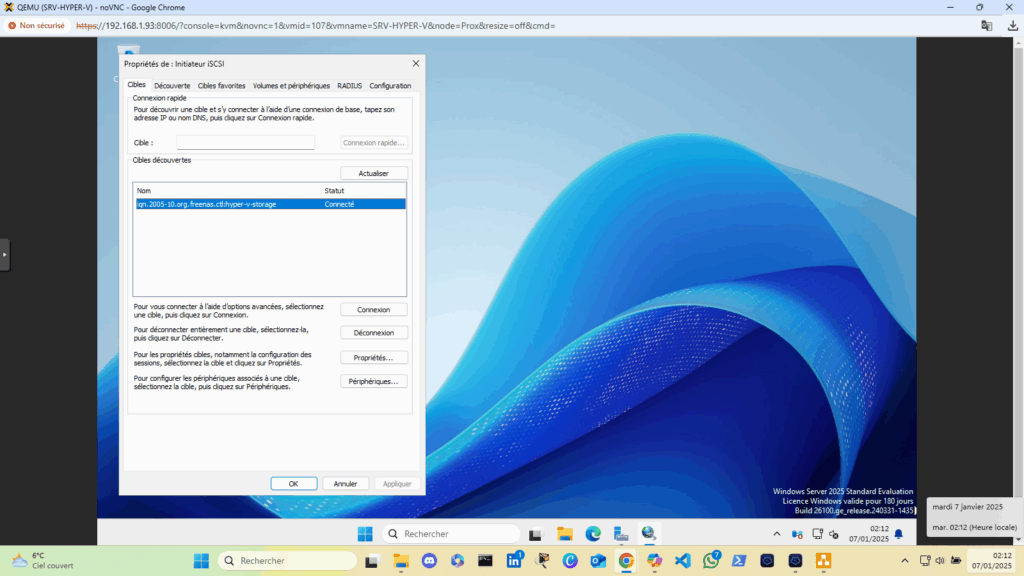Viewport: 1024px width, 576px height.
Task: Click the Connexion rapide button
Action: tap(374, 142)
